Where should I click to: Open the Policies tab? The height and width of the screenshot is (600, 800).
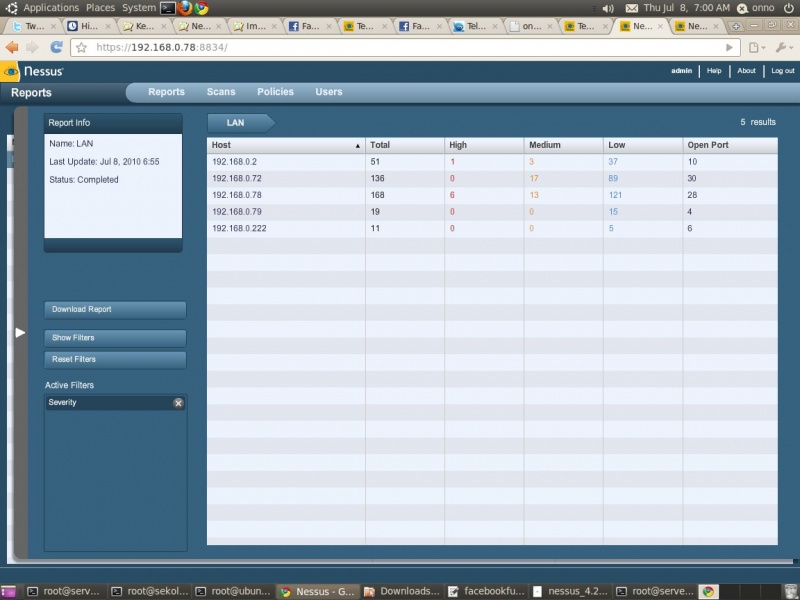pyautogui.click(x=275, y=92)
